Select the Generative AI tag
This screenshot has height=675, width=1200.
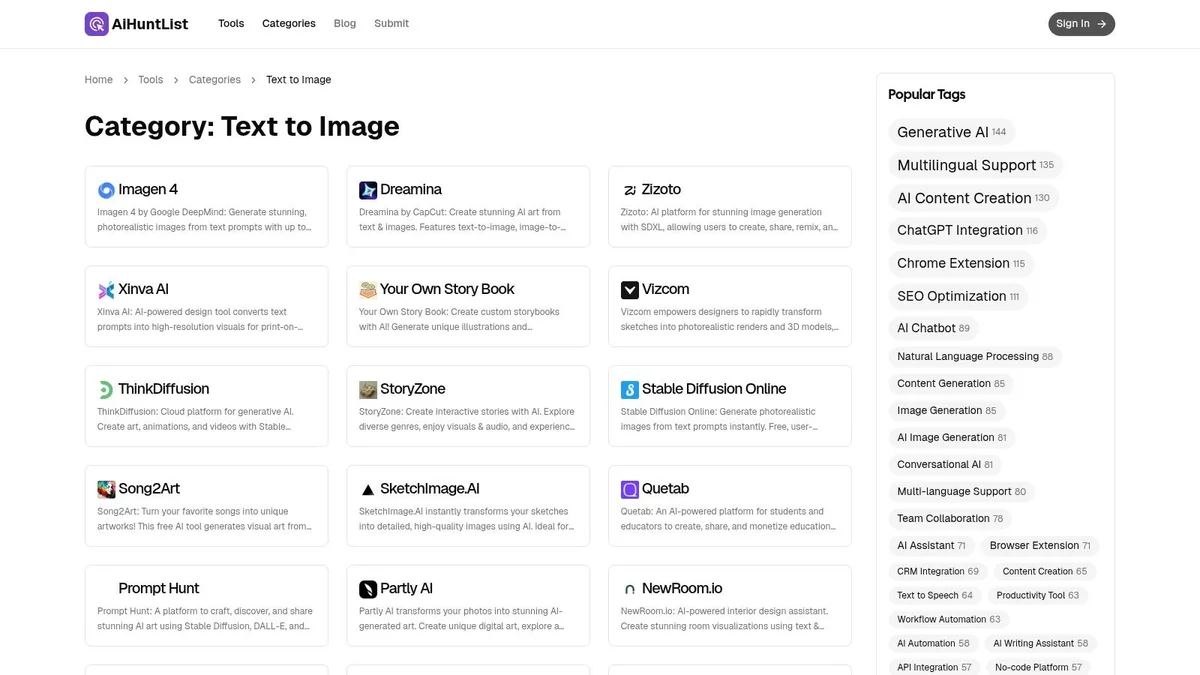point(952,132)
